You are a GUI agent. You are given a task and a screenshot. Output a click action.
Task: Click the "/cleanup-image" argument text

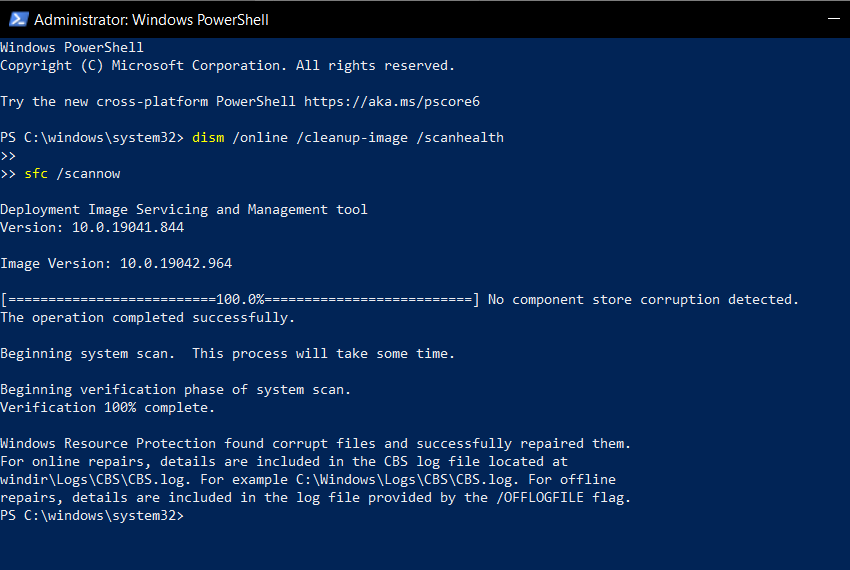click(352, 138)
